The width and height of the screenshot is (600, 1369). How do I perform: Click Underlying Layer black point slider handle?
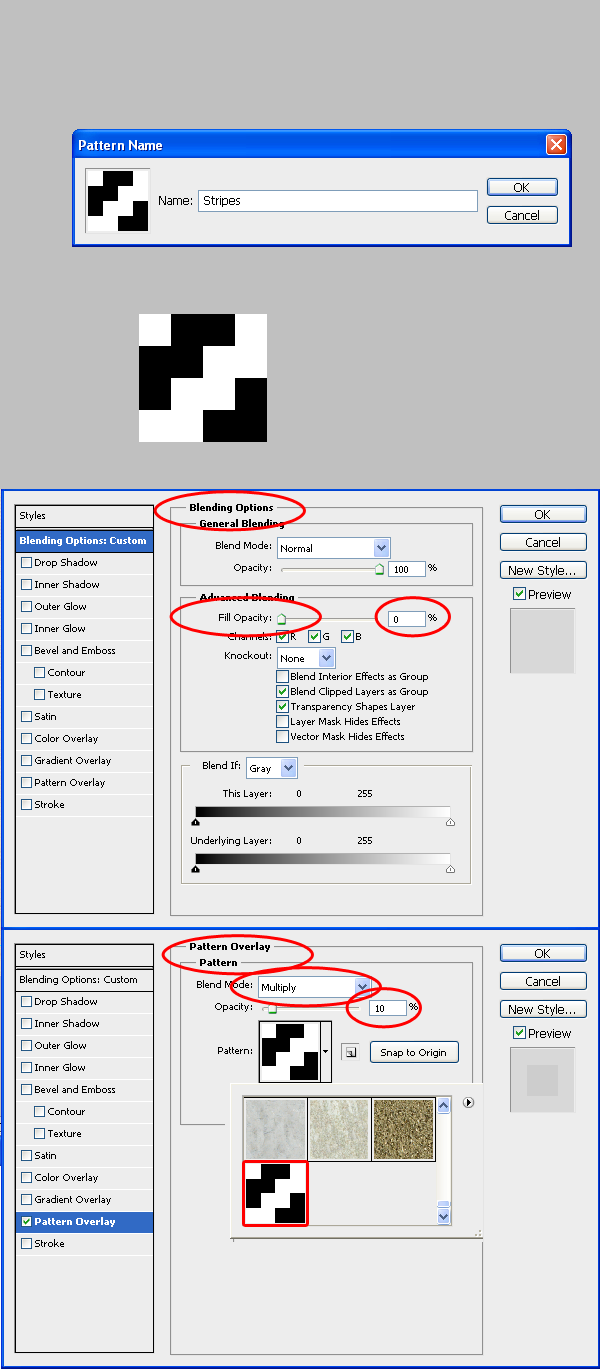tap(195, 870)
